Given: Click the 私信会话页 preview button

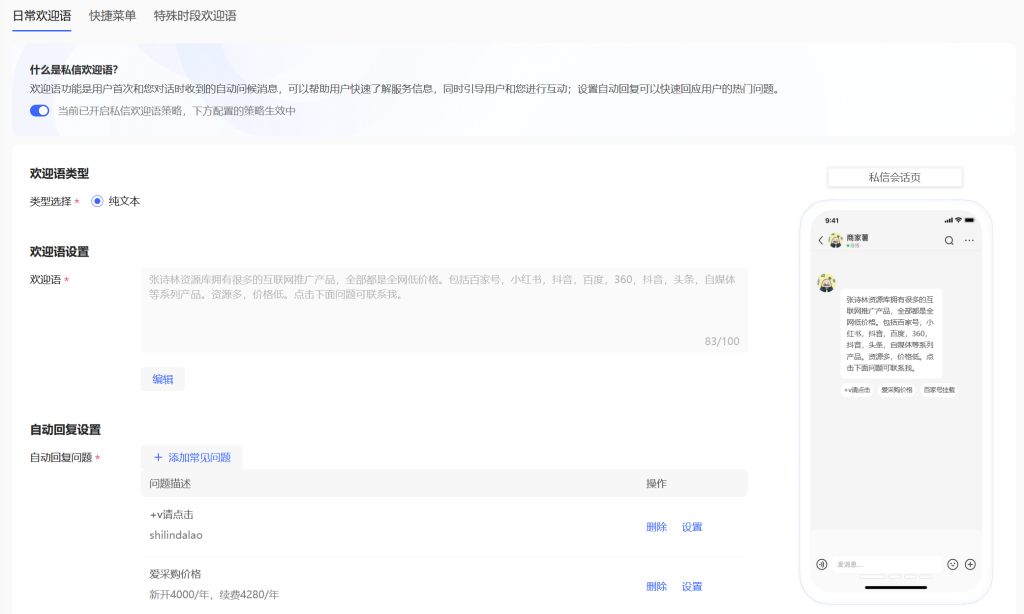Looking at the screenshot, I should [895, 177].
